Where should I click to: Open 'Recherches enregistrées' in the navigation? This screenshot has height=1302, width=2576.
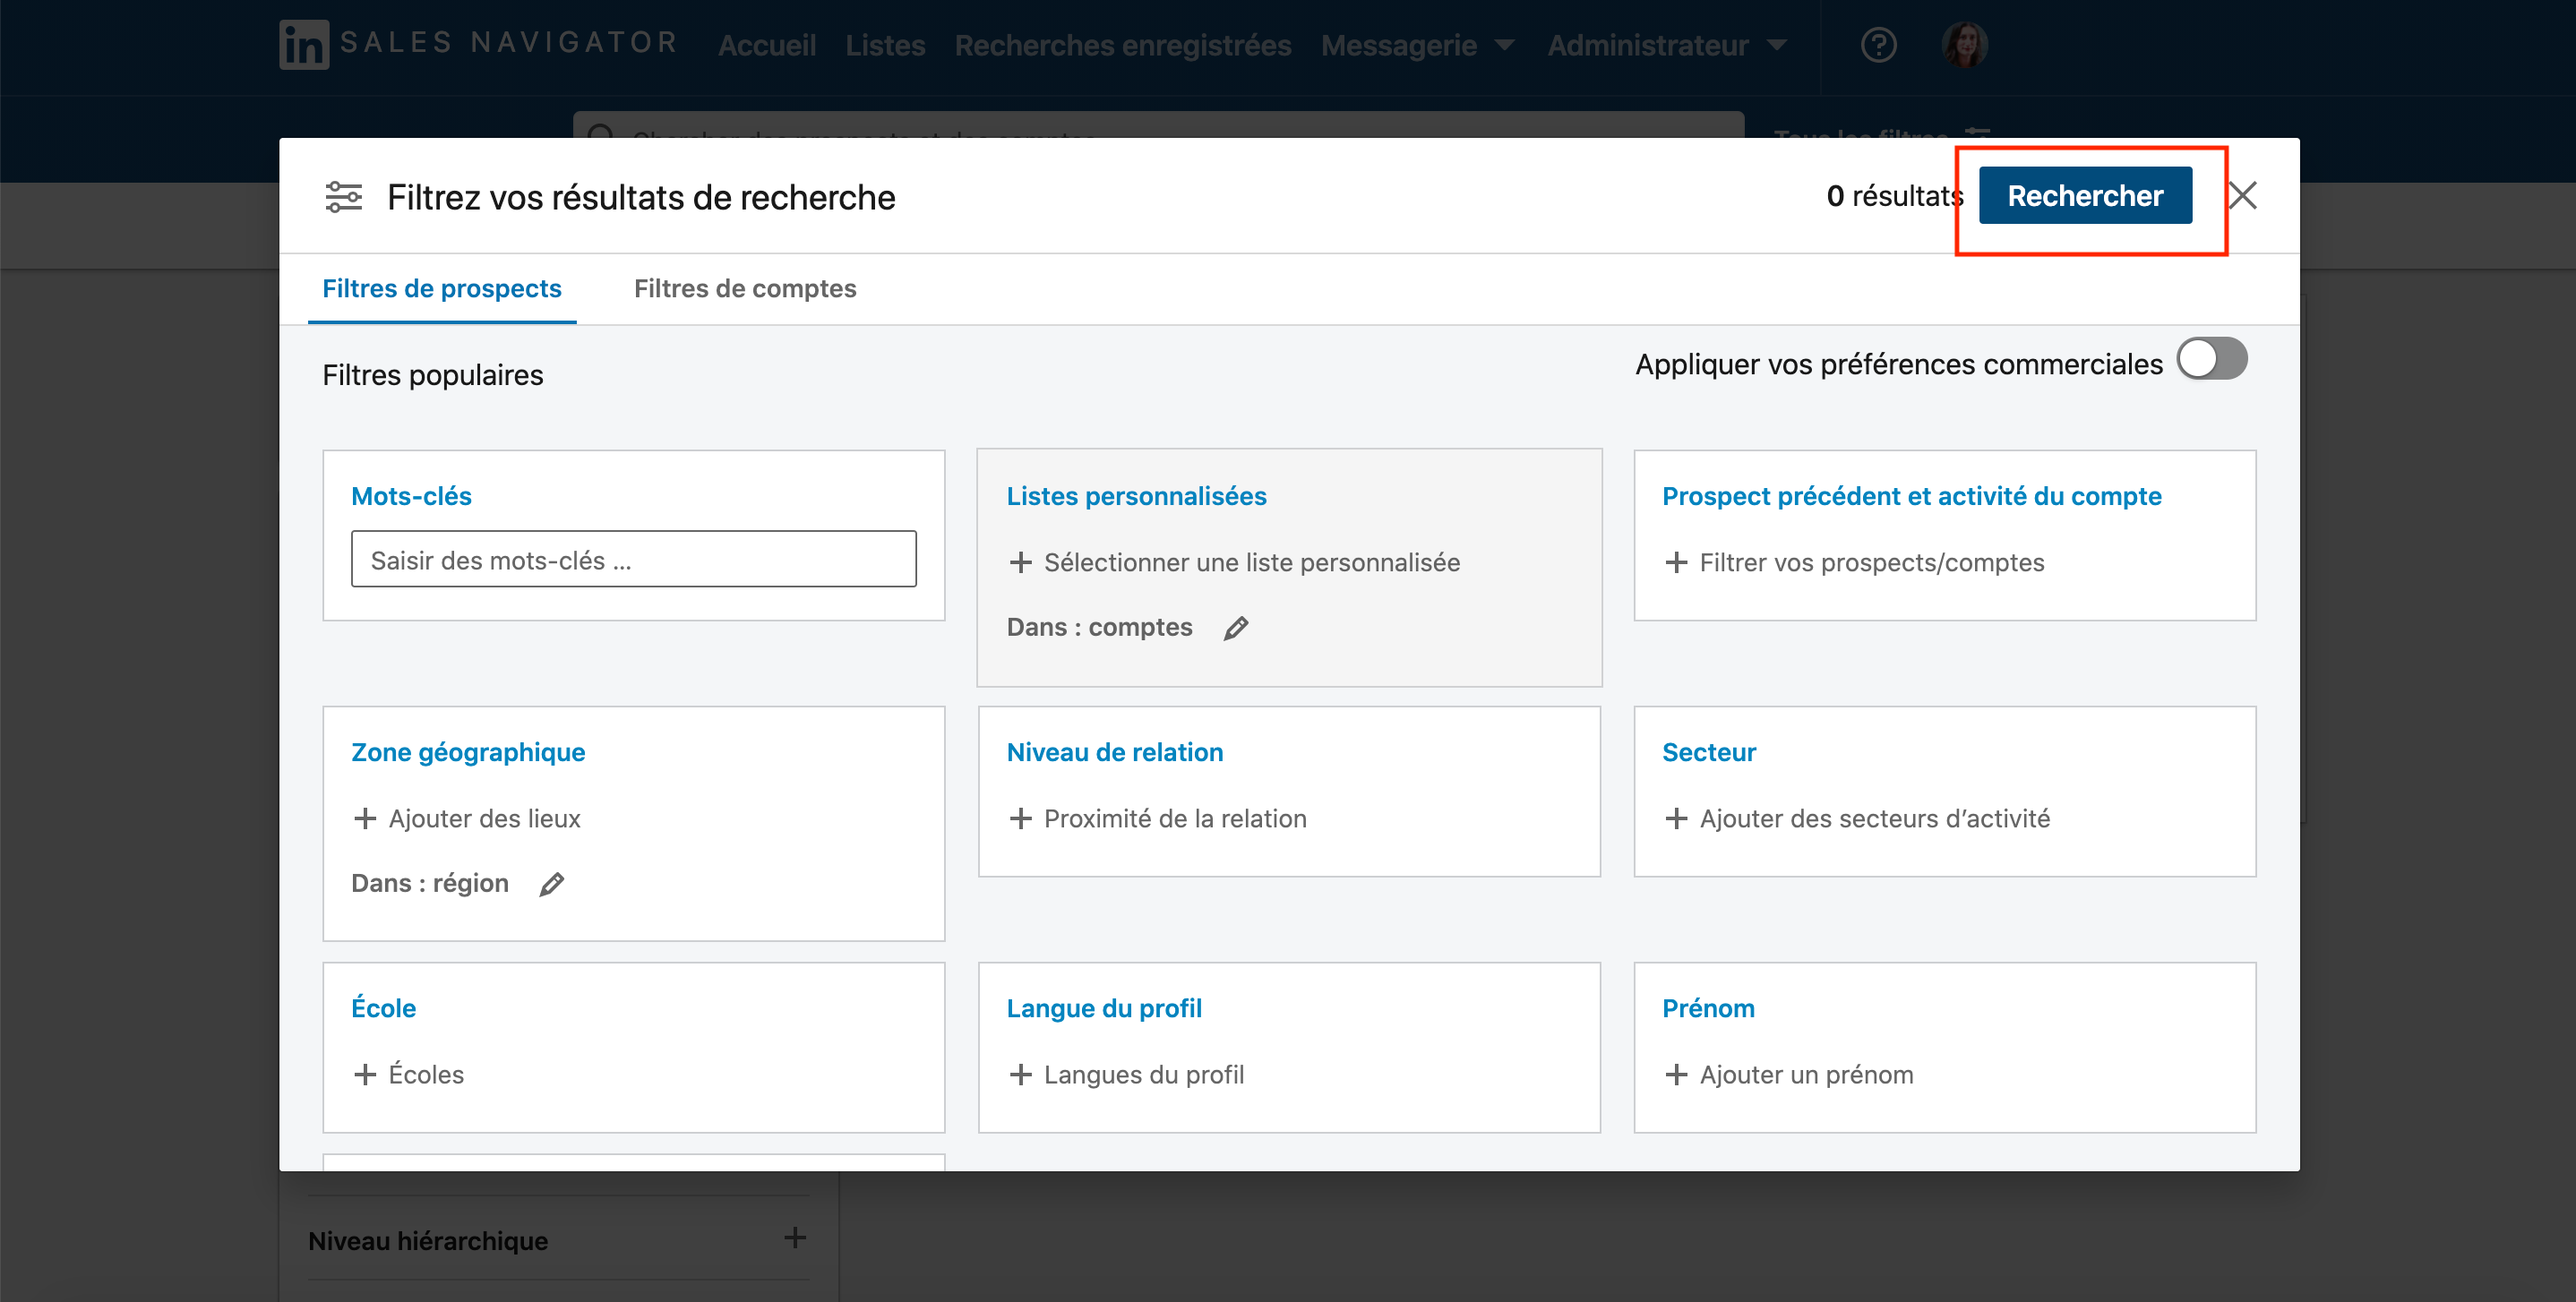[x=1122, y=45]
